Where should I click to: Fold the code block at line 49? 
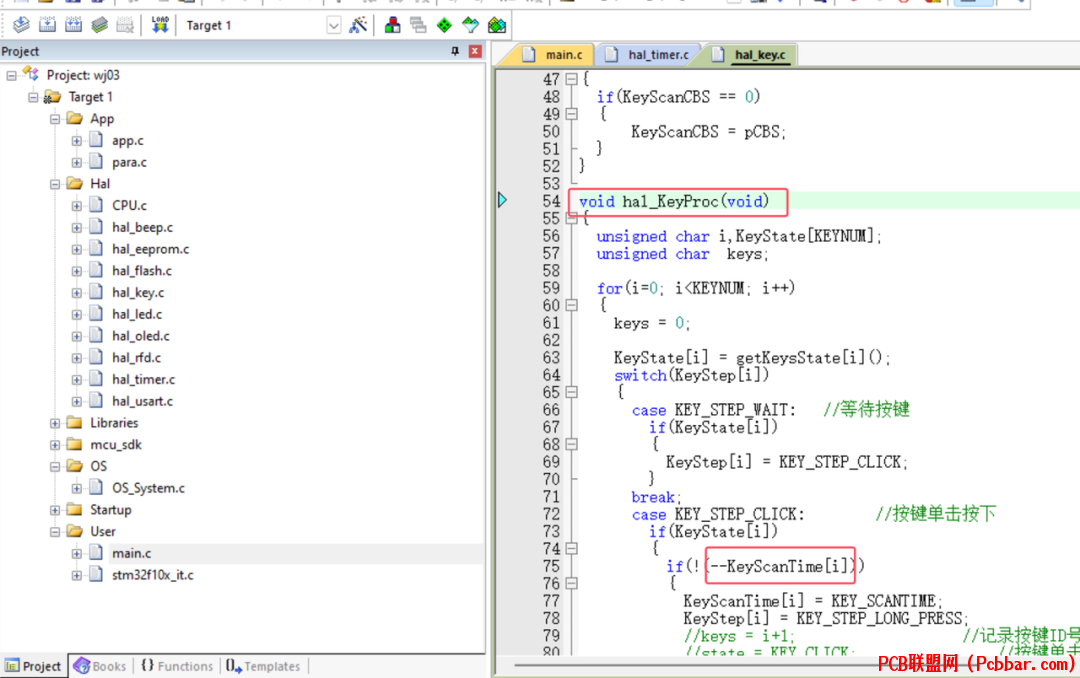point(571,114)
